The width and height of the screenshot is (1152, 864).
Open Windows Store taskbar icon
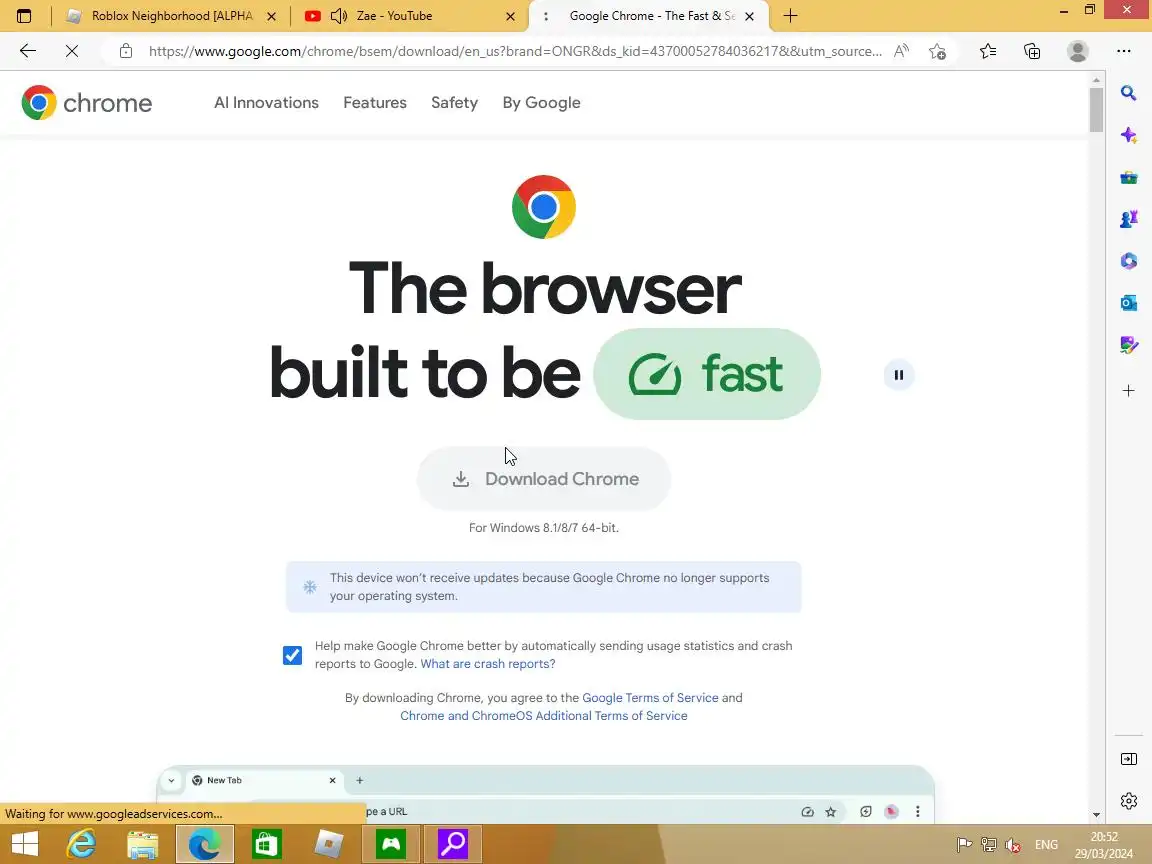(267, 844)
